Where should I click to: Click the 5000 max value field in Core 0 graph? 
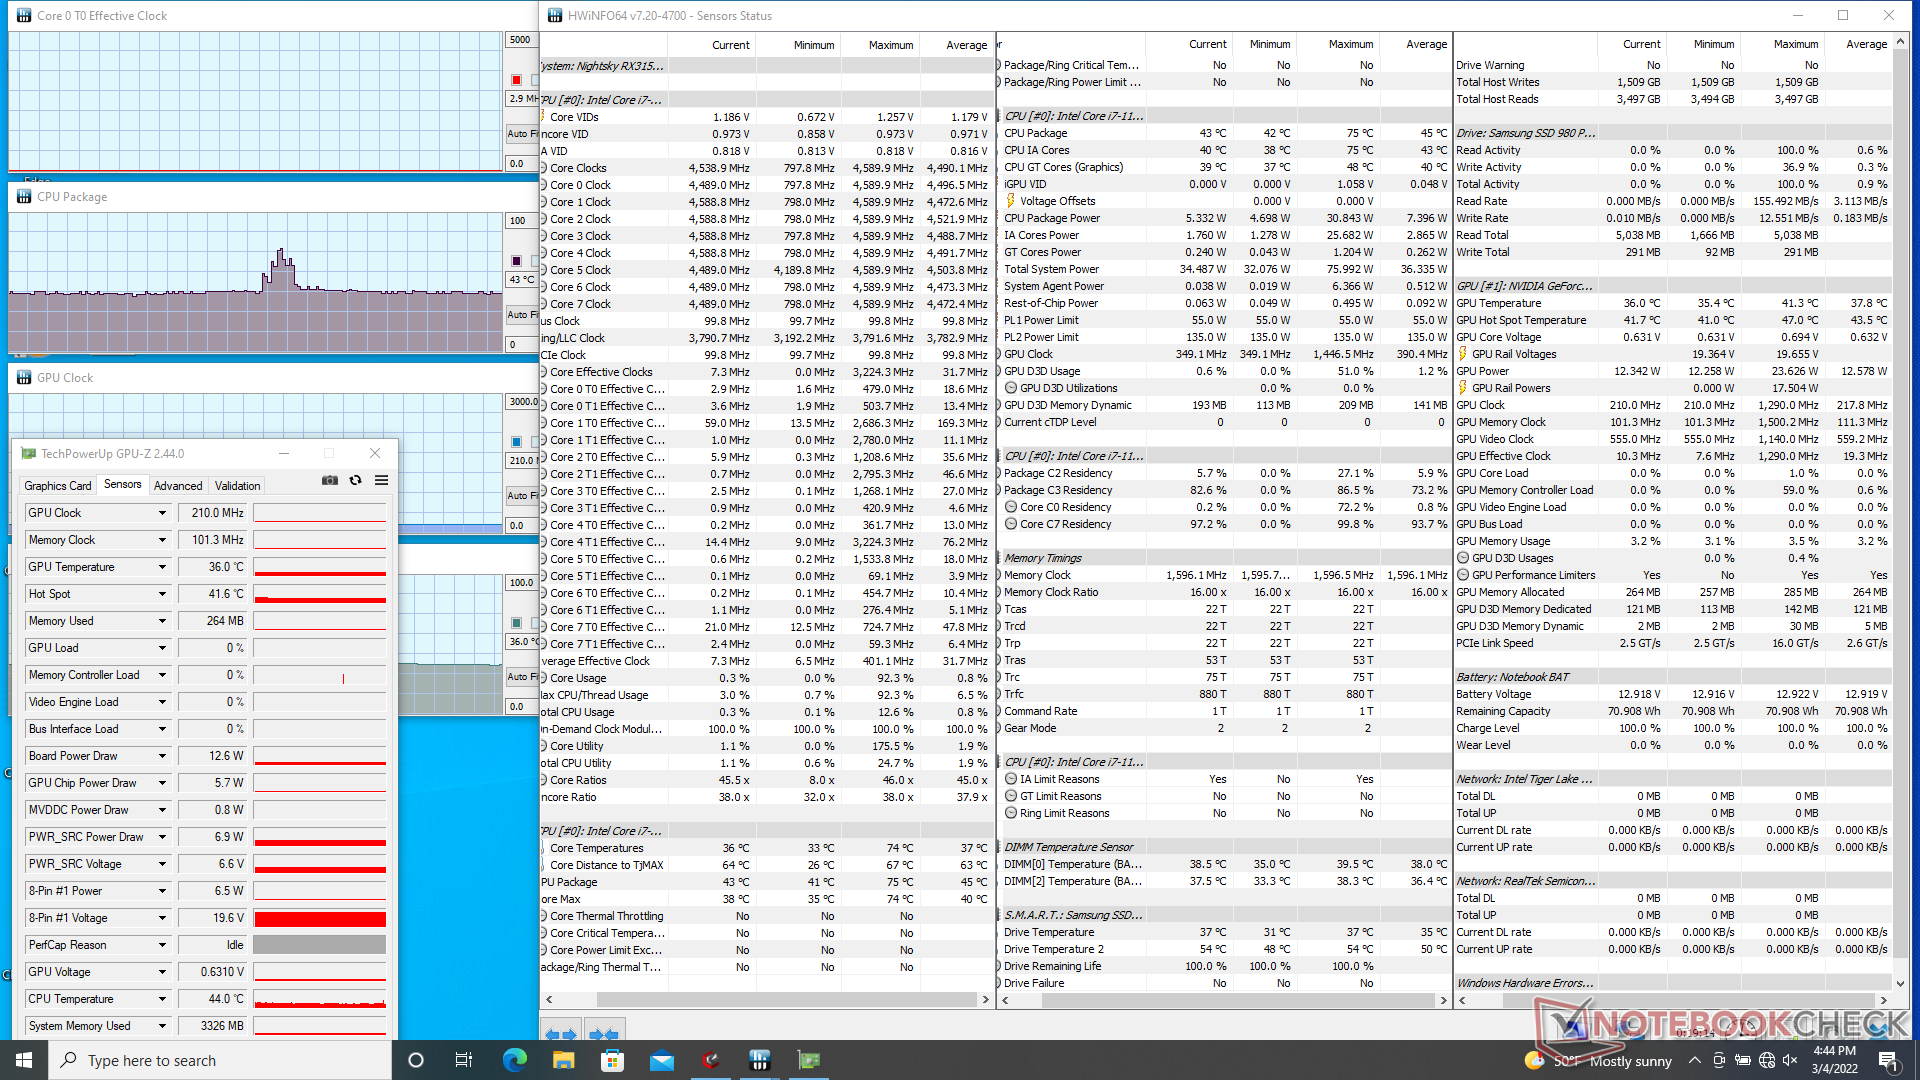(x=521, y=40)
